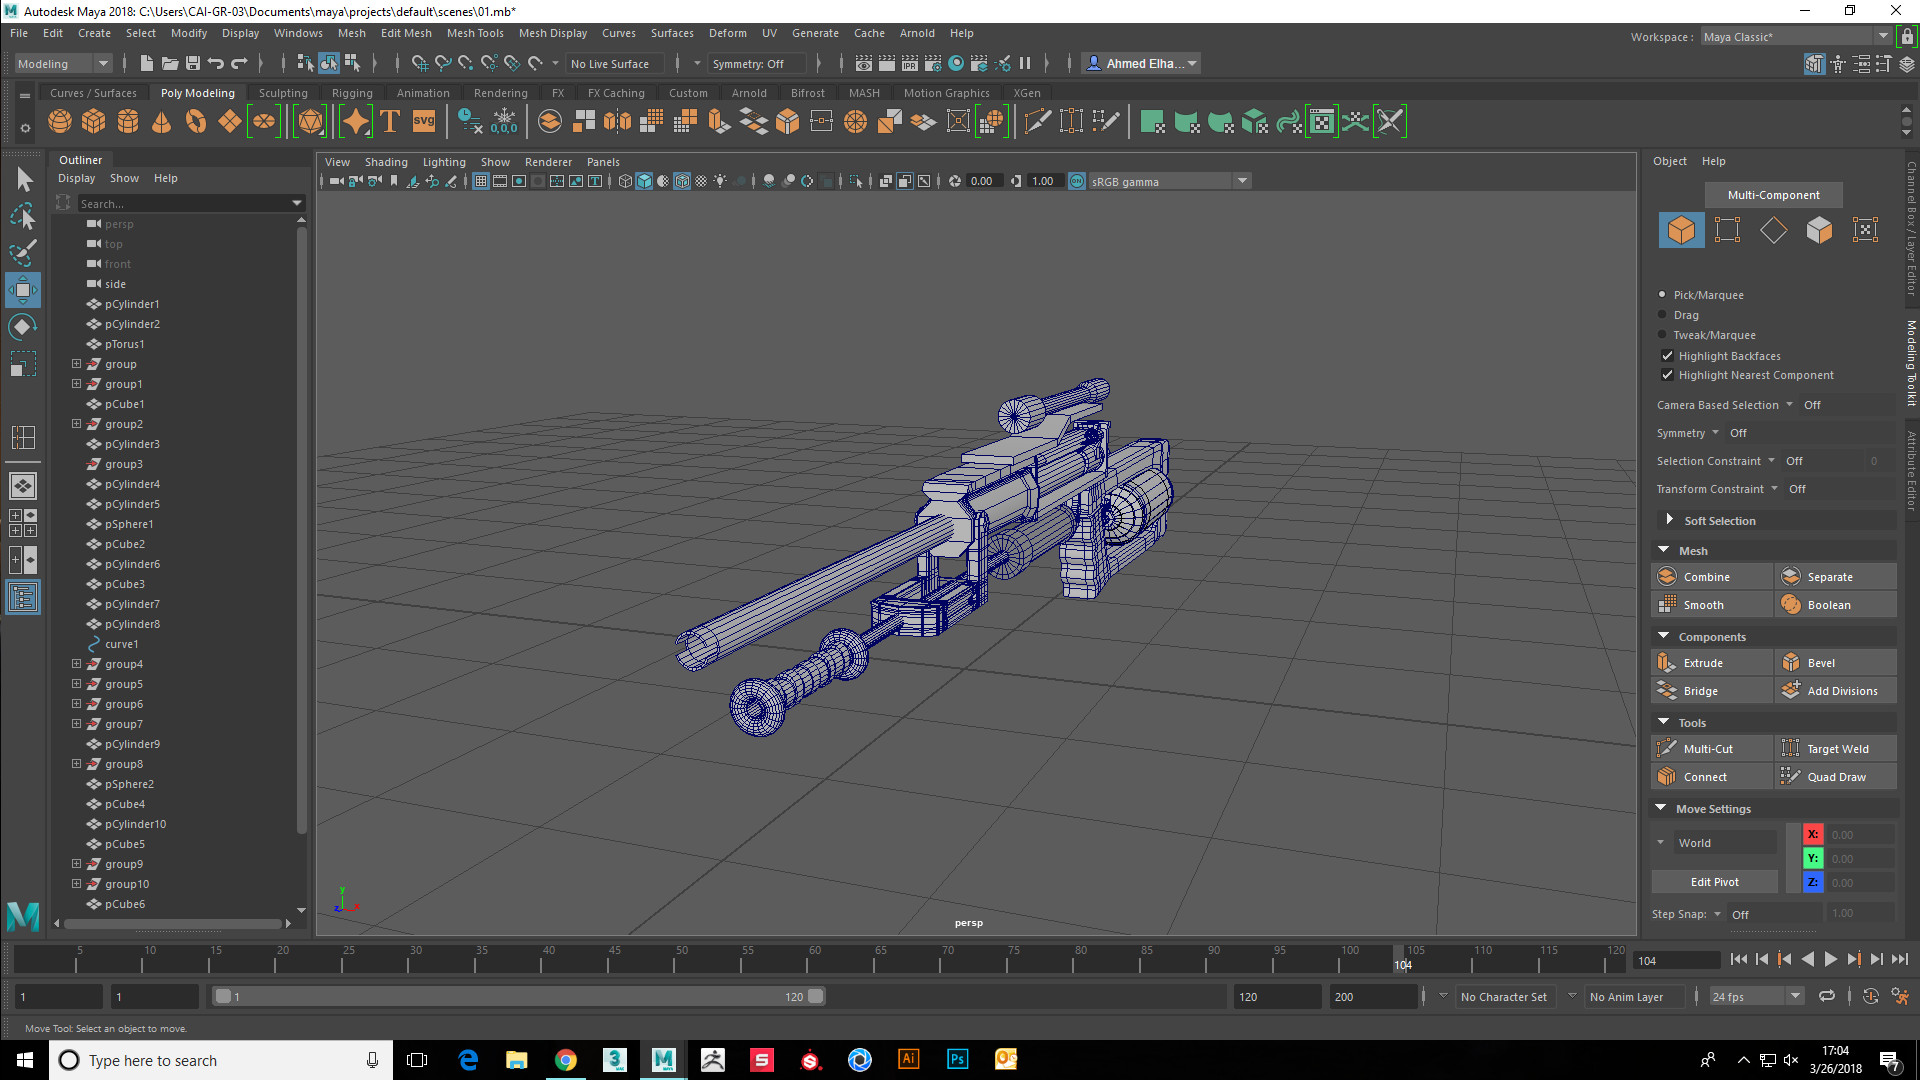This screenshot has height=1080, width=1920.
Task: Activate the Scale tool in the toolbox
Action: point(23,364)
